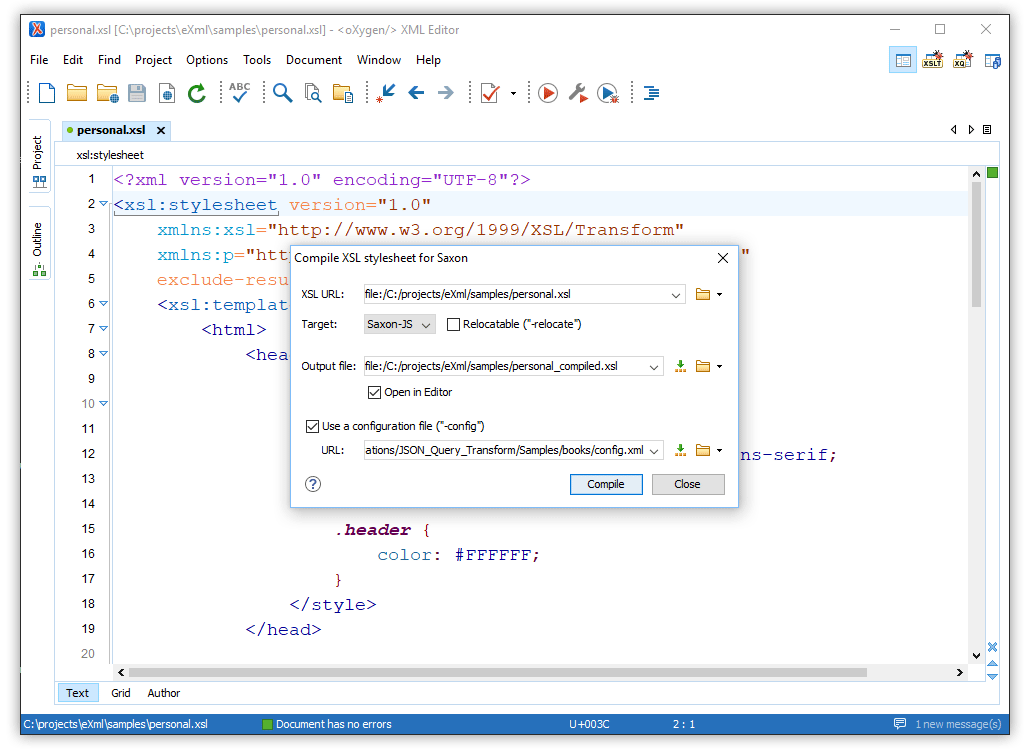Click the xsl:stylesheet breadcrumb
Screen dimensions: 1030x750
point(110,155)
